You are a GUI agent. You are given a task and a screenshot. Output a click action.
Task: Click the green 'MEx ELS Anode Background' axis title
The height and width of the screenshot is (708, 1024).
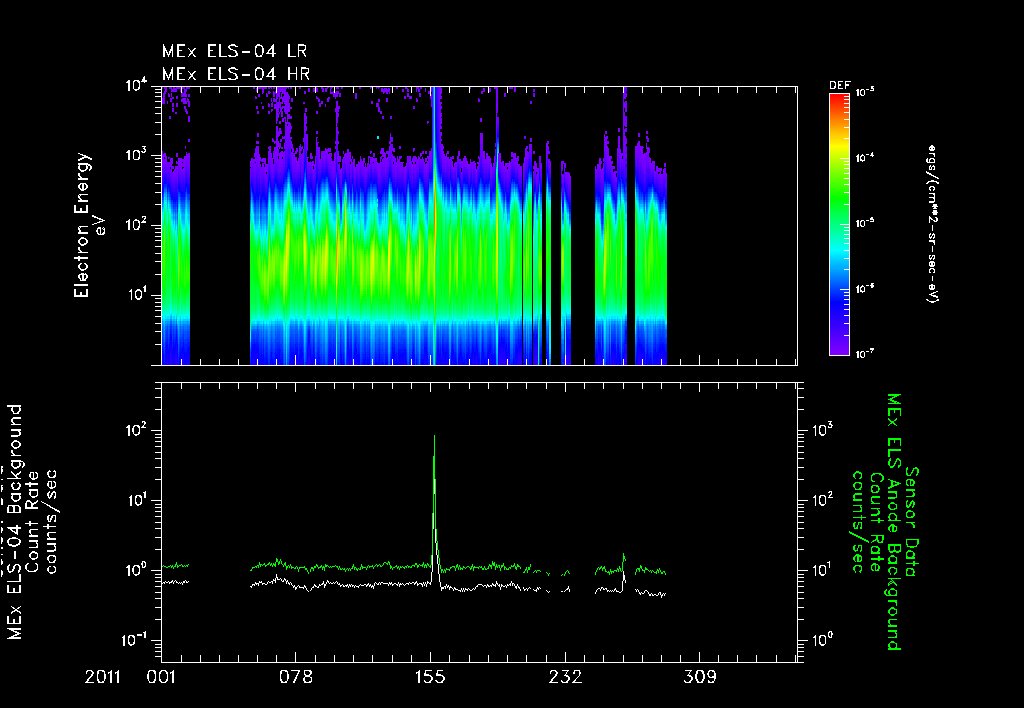coord(893,522)
